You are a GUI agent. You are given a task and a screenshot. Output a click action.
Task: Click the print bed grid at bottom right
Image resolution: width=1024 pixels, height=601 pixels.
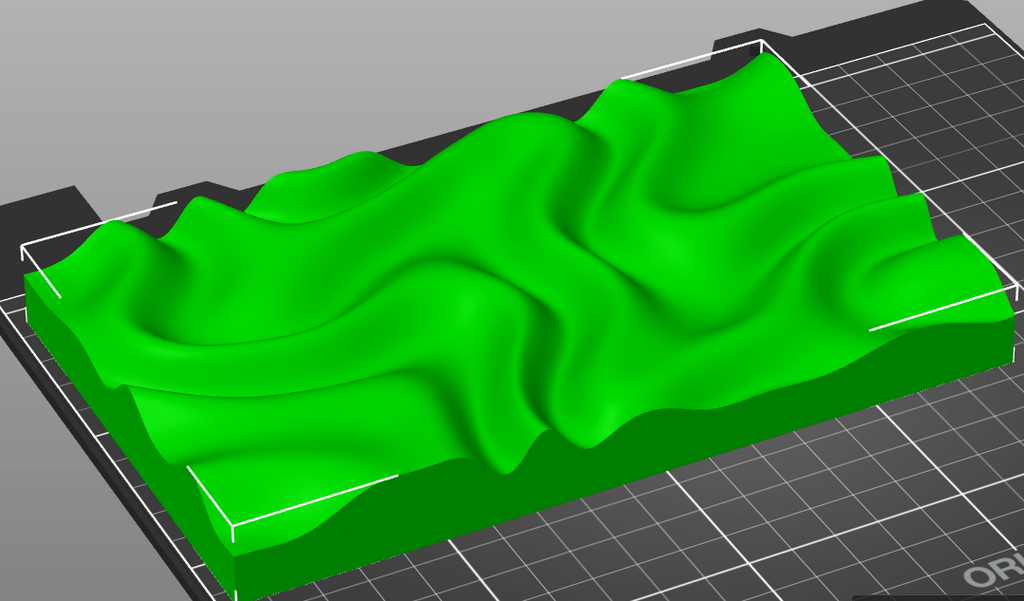point(850,500)
